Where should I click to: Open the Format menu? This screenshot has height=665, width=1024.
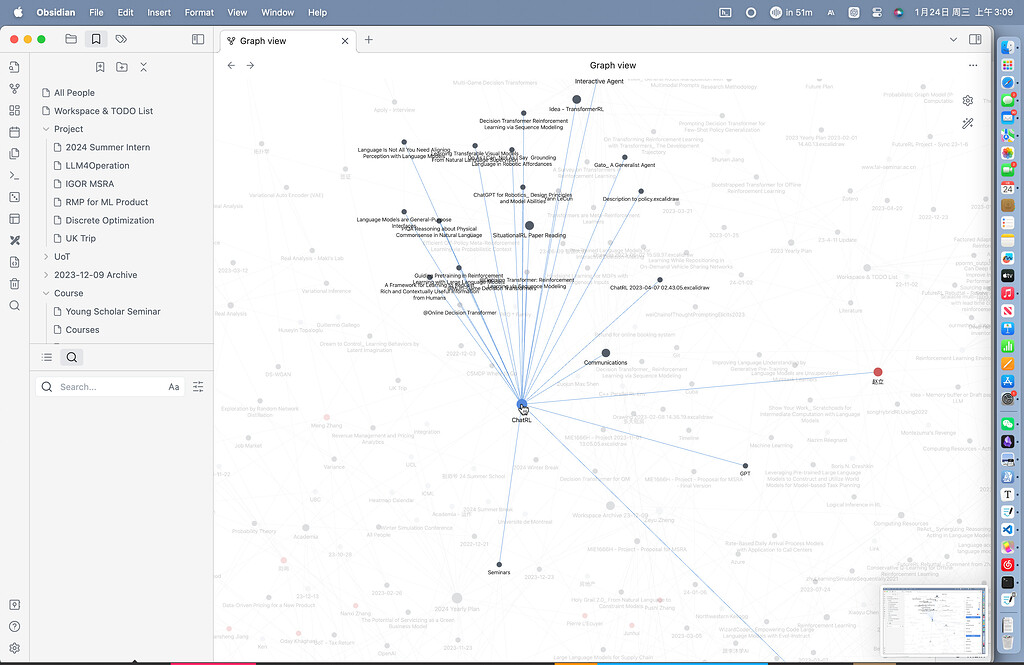pos(199,12)
